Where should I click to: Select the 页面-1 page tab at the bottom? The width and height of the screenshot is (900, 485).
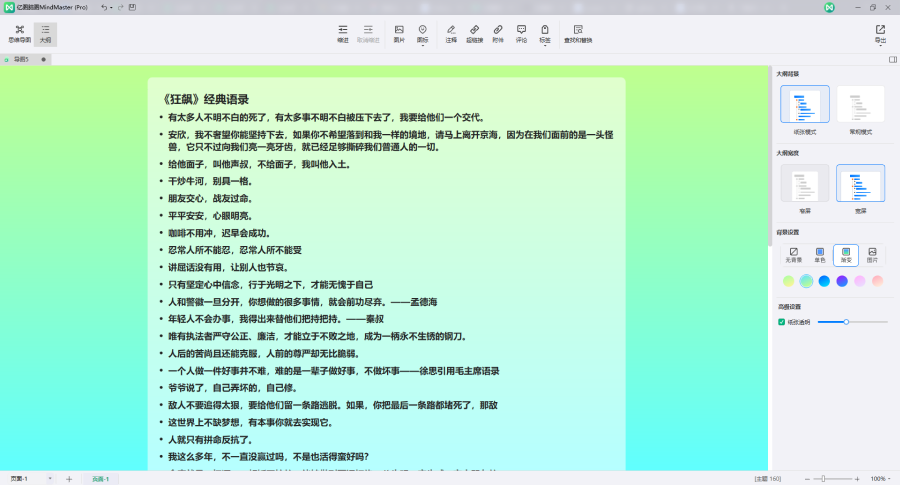(100, 479)
